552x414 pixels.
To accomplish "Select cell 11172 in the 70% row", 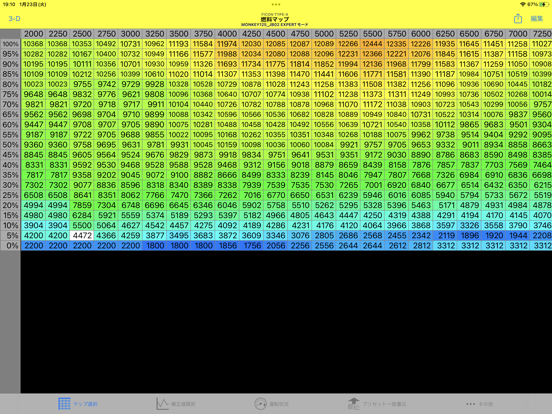I will click(372, 105).
